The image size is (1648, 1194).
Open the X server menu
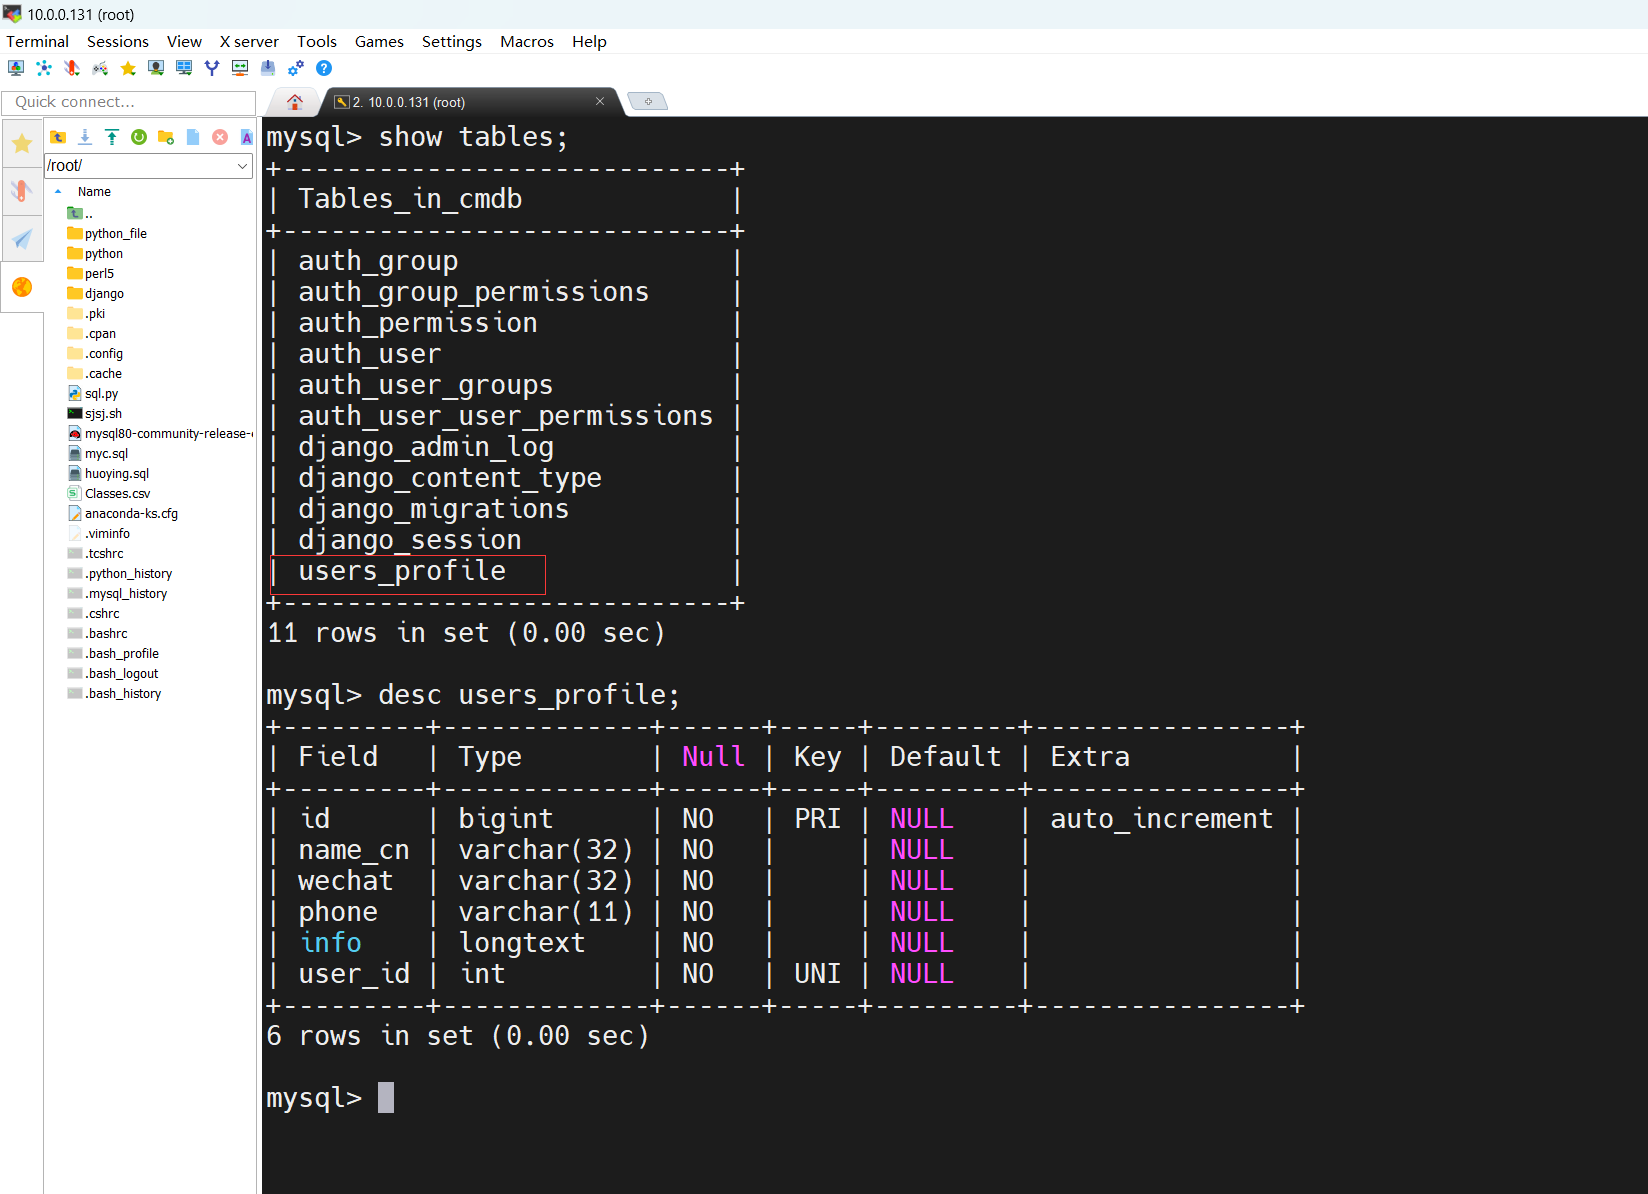249,41
